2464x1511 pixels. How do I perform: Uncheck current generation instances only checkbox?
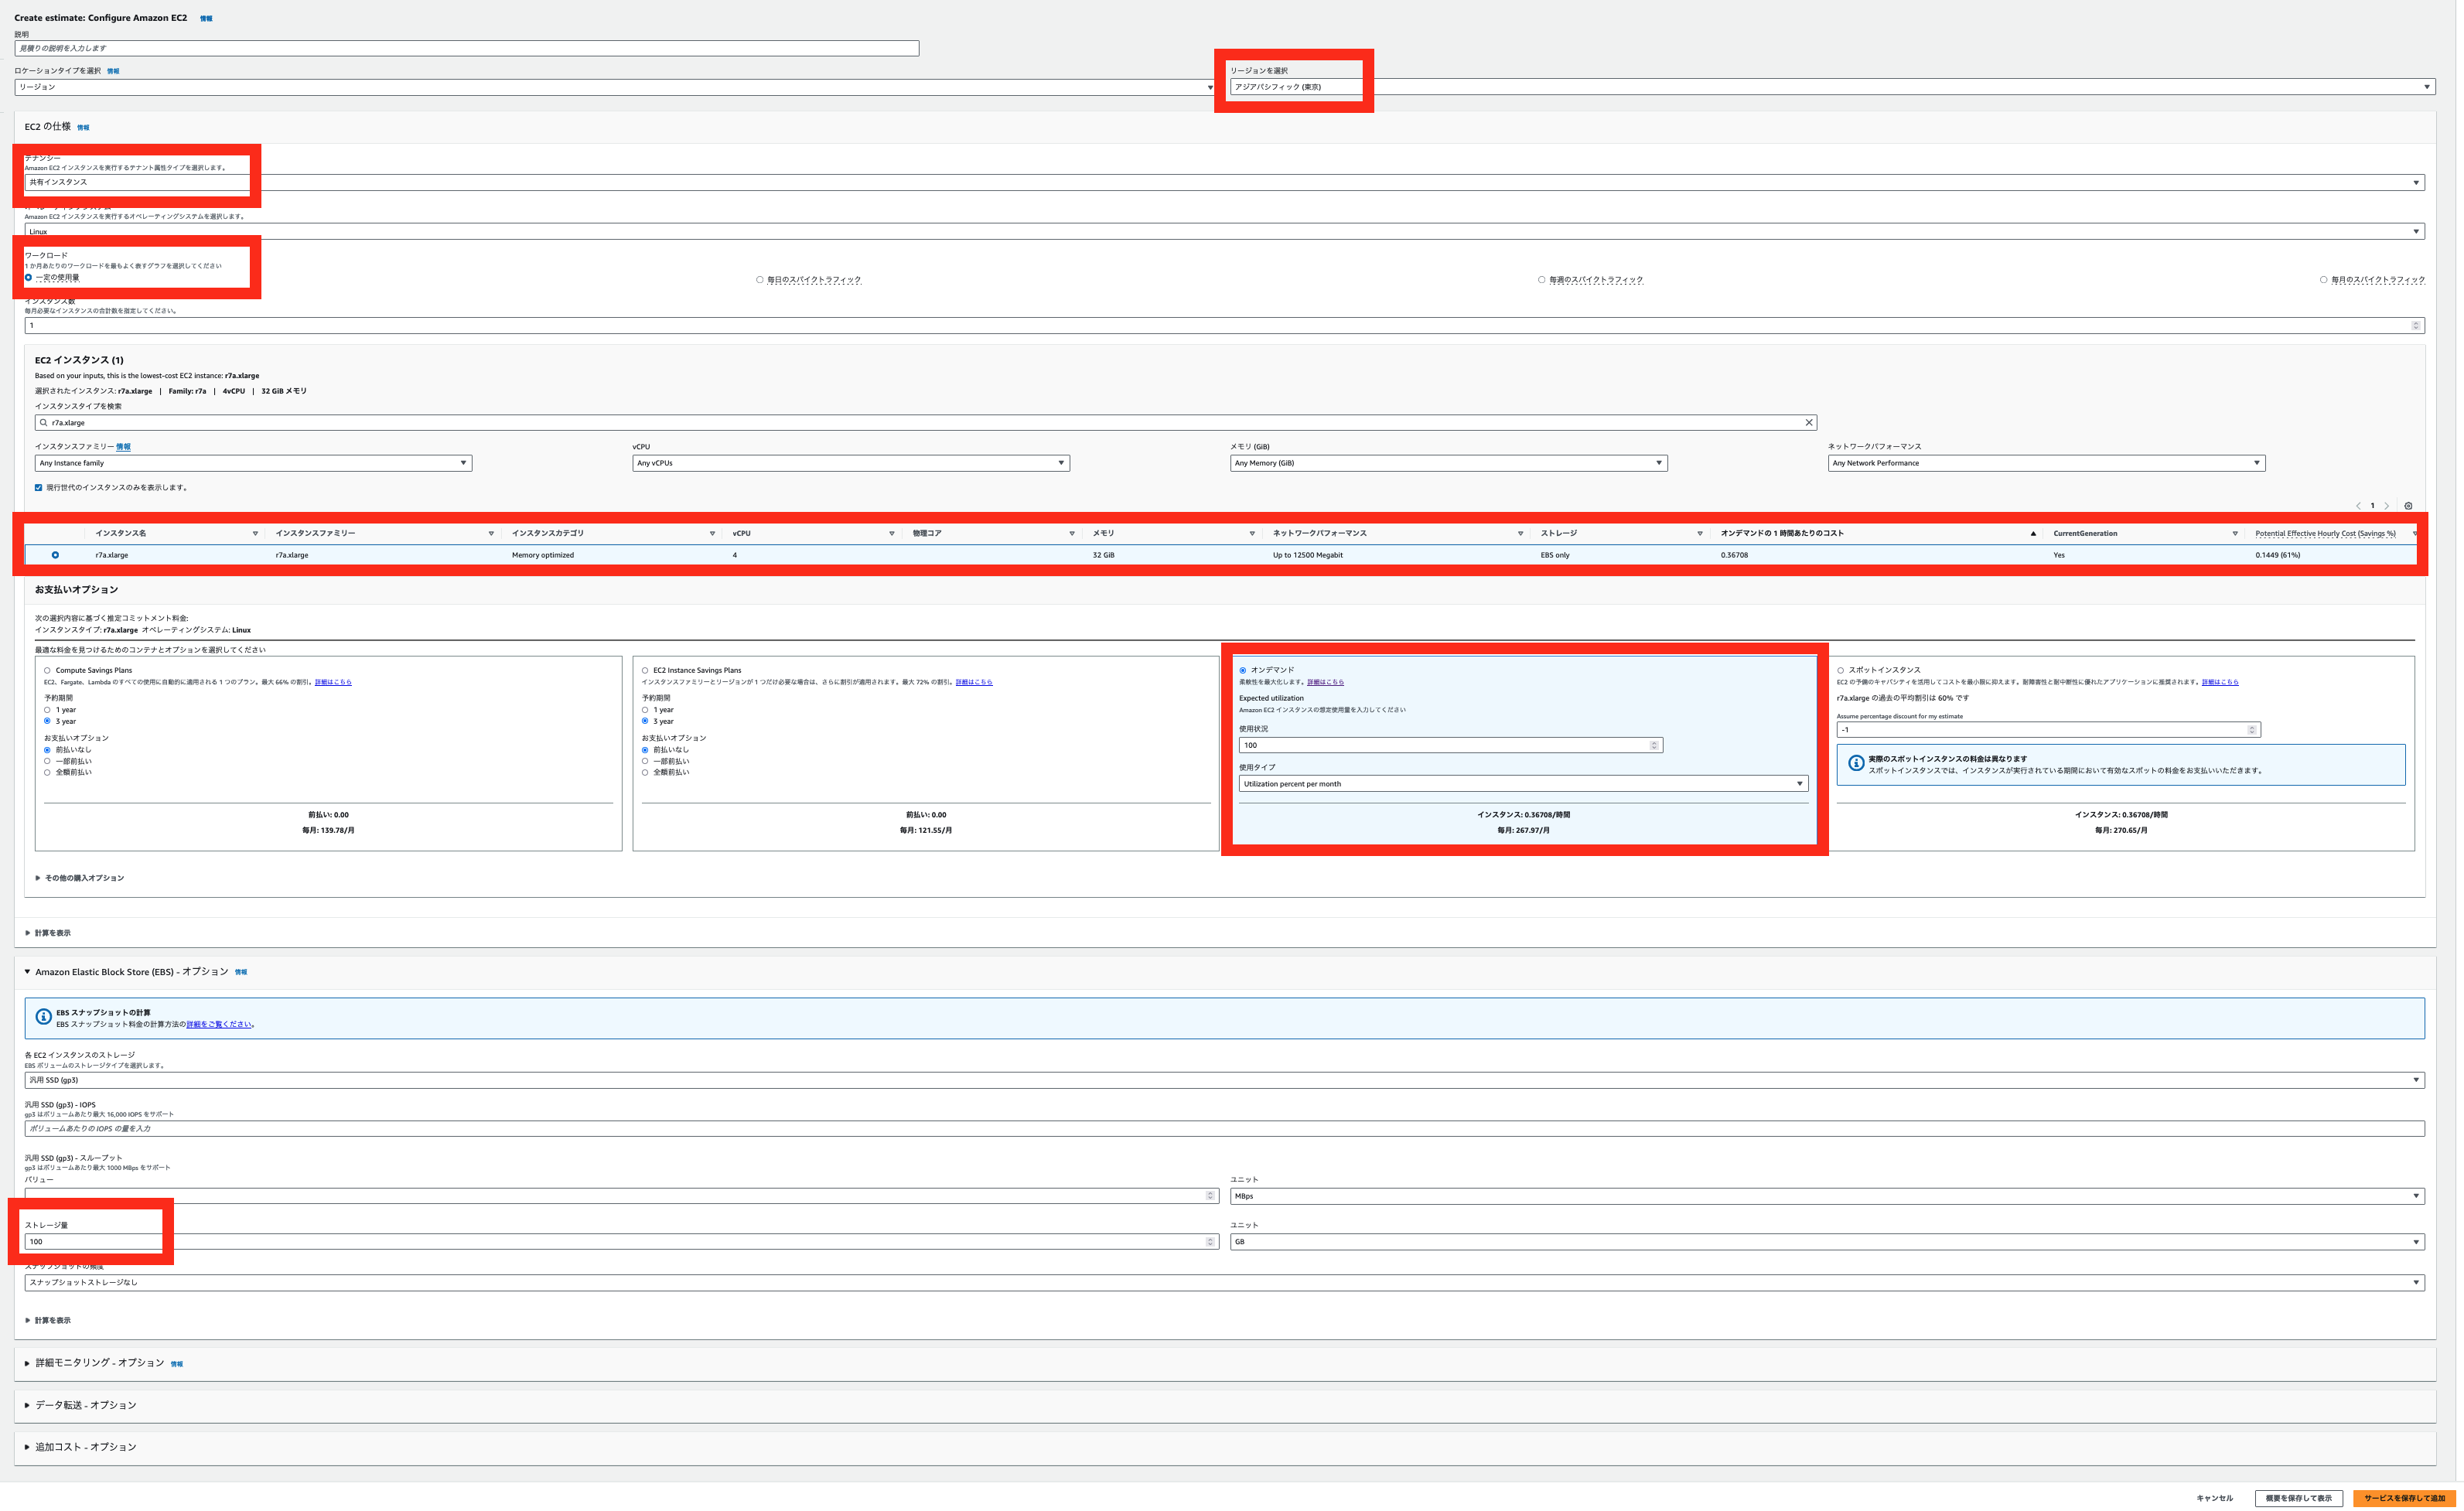click(x=39, y=488)
